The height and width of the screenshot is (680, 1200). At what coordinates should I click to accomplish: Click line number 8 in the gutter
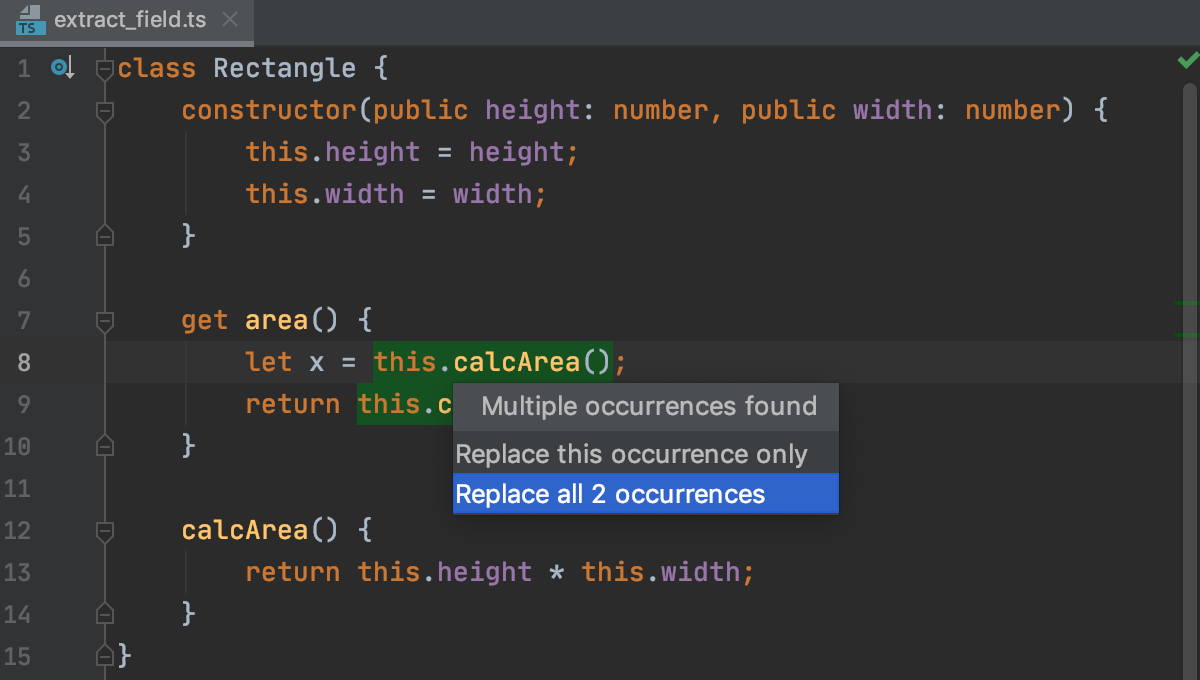24,362
